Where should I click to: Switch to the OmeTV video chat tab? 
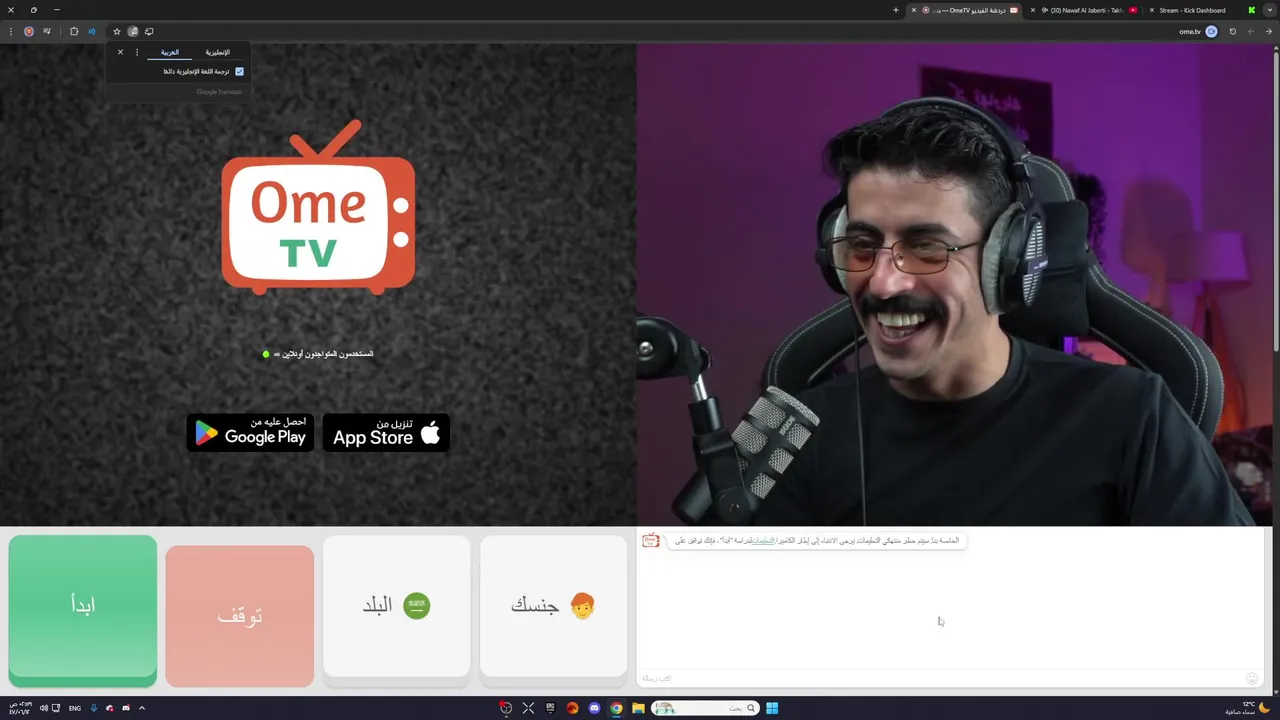[965, 10]
